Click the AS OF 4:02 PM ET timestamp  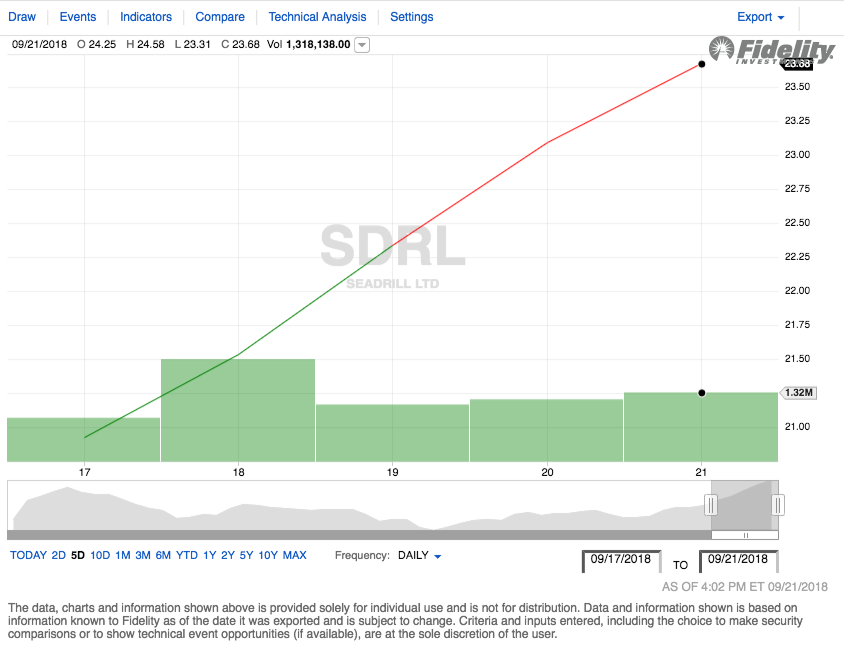[x=744, y=587]
